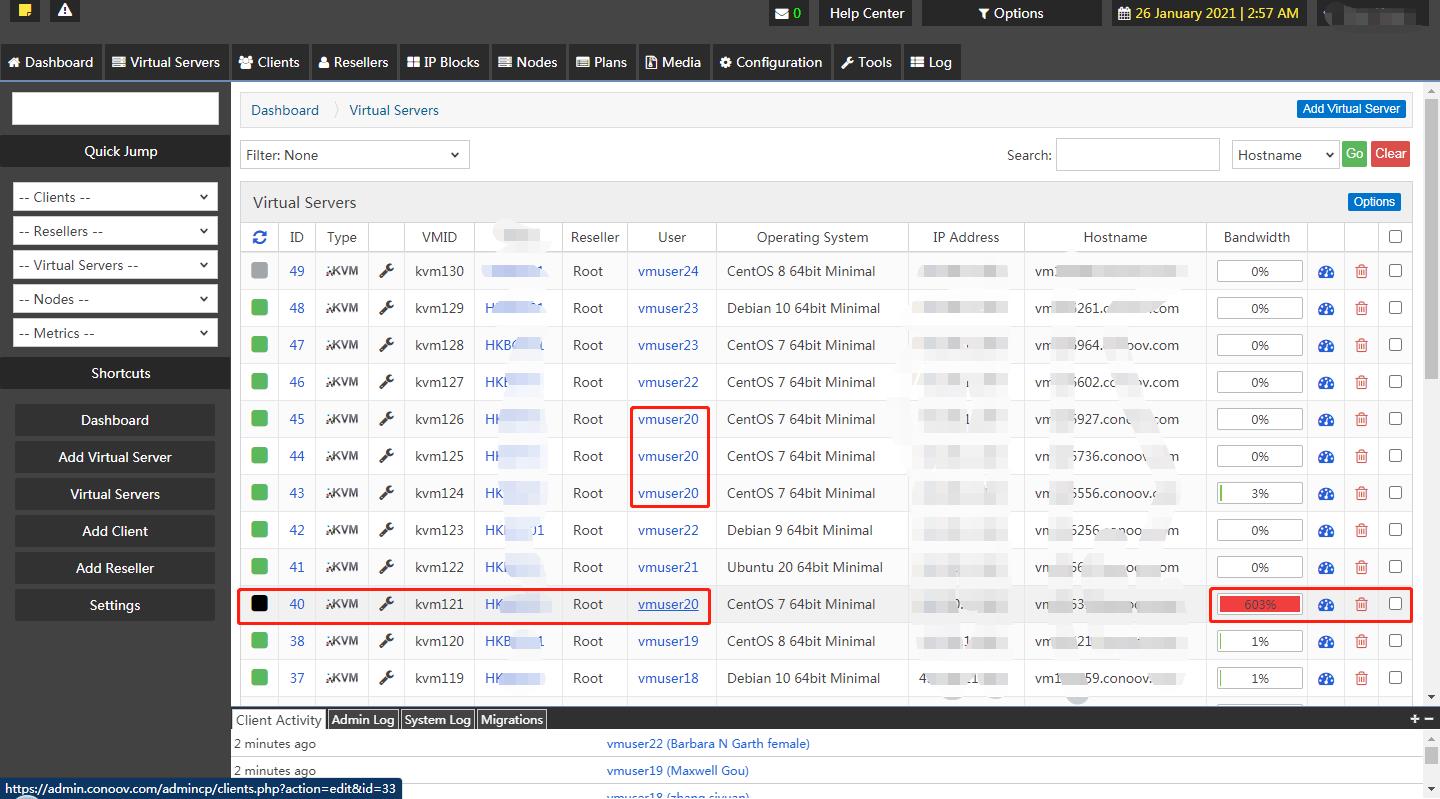Tick the checkbox for server ID 49
The width and height of the screenshot is (1440, 799).
(1395, 271)
